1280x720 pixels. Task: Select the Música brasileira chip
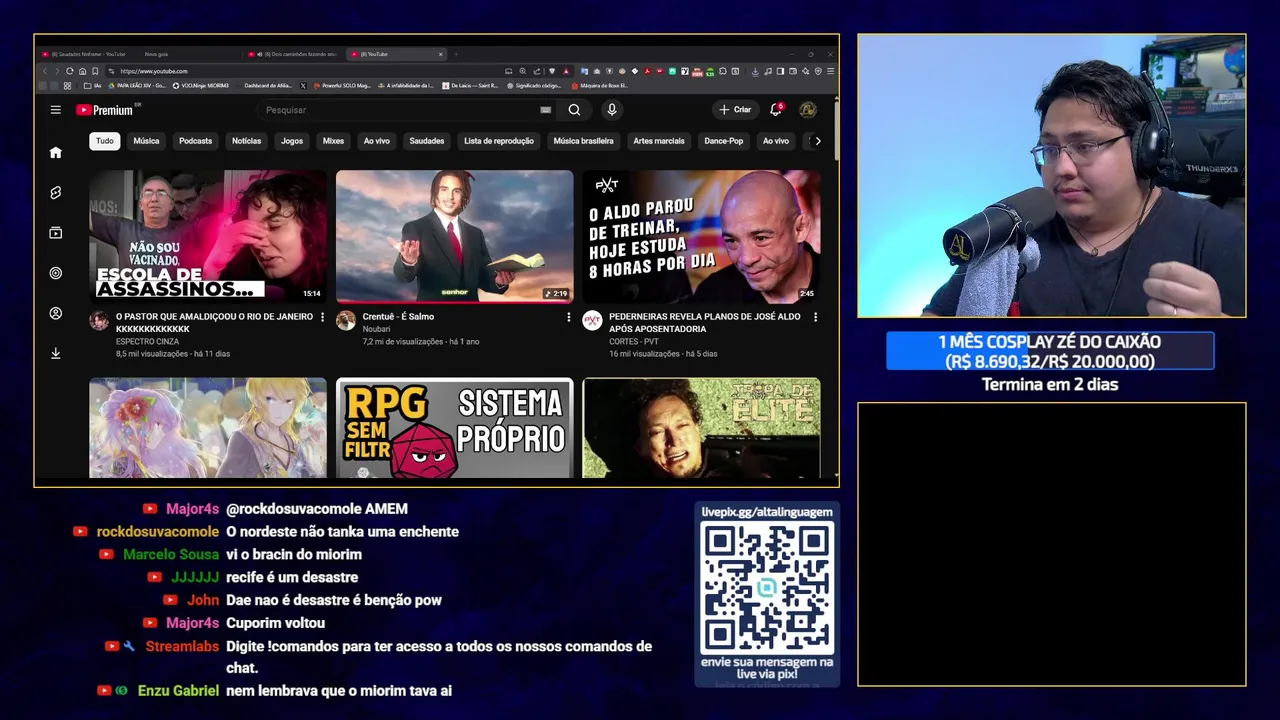583,141
